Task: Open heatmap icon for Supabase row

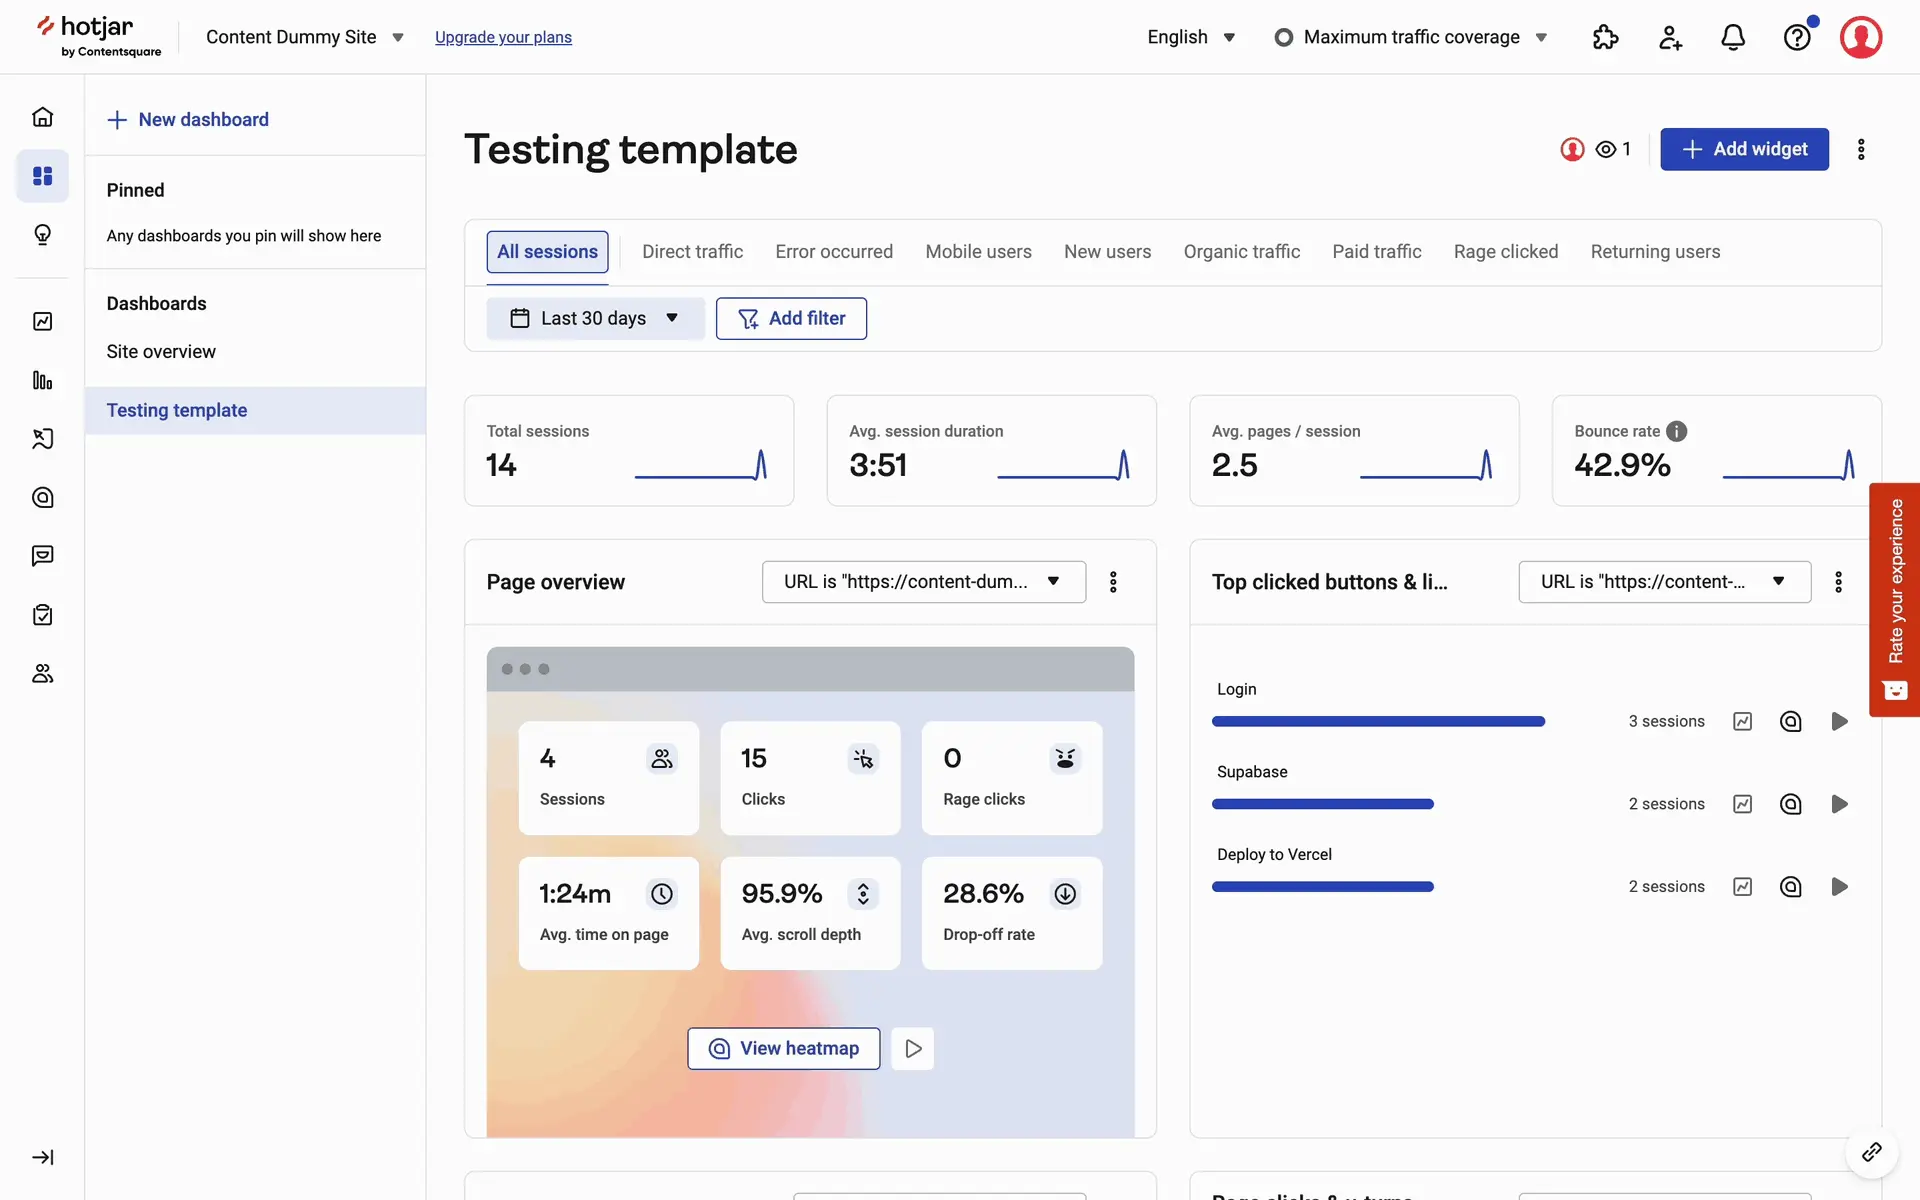Action: (x=1790, y=804)
